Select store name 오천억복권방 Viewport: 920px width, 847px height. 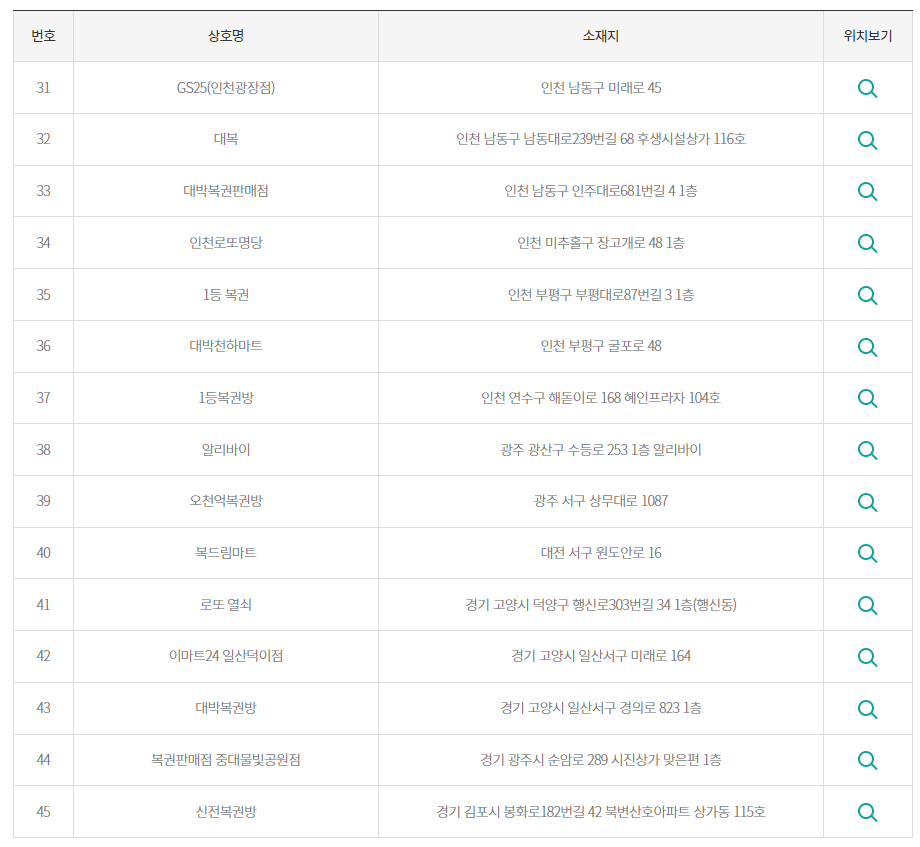click(226, 500)
